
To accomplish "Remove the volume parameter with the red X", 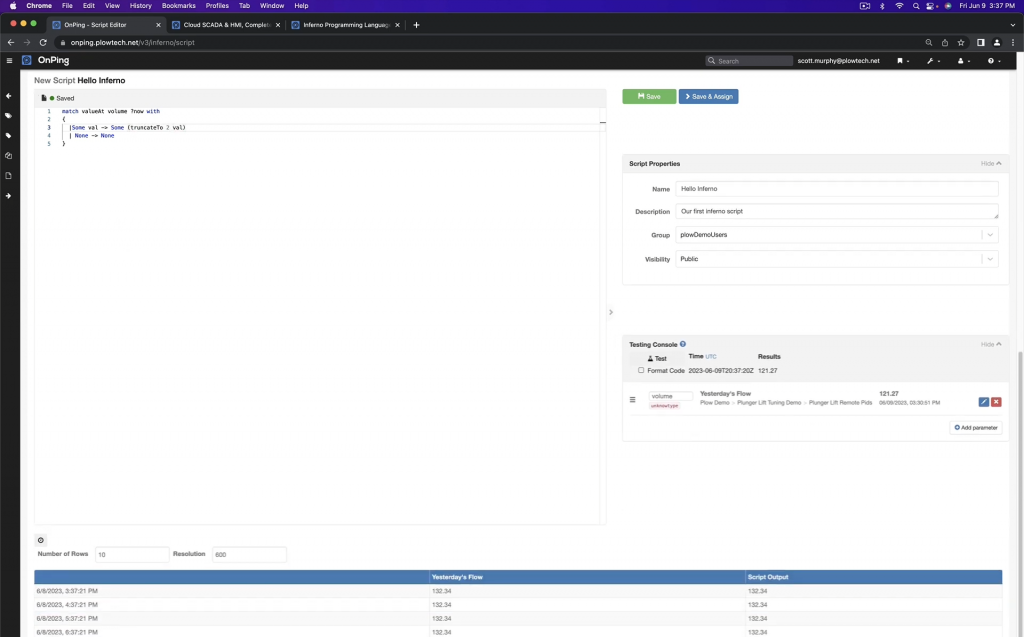I will 996,402.
